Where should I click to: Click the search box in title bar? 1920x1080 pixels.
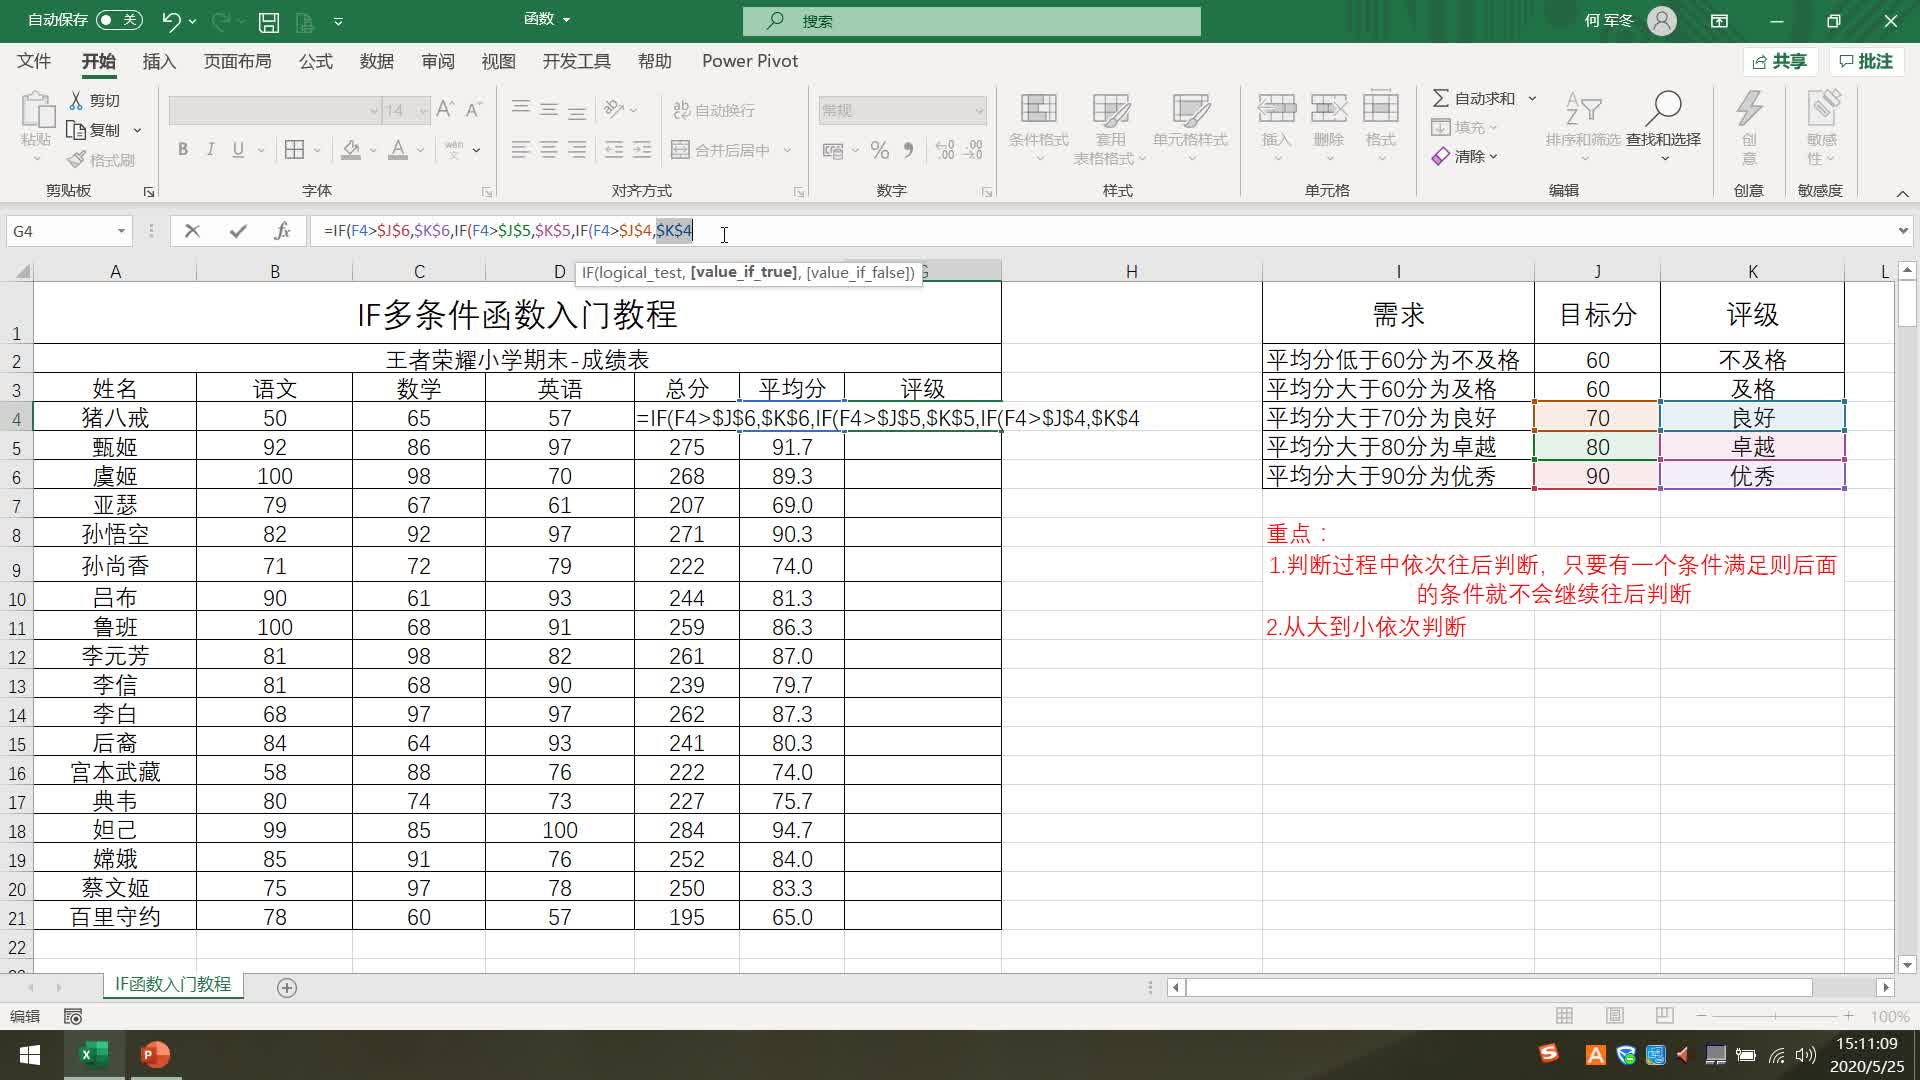click(x=971, y=21)
